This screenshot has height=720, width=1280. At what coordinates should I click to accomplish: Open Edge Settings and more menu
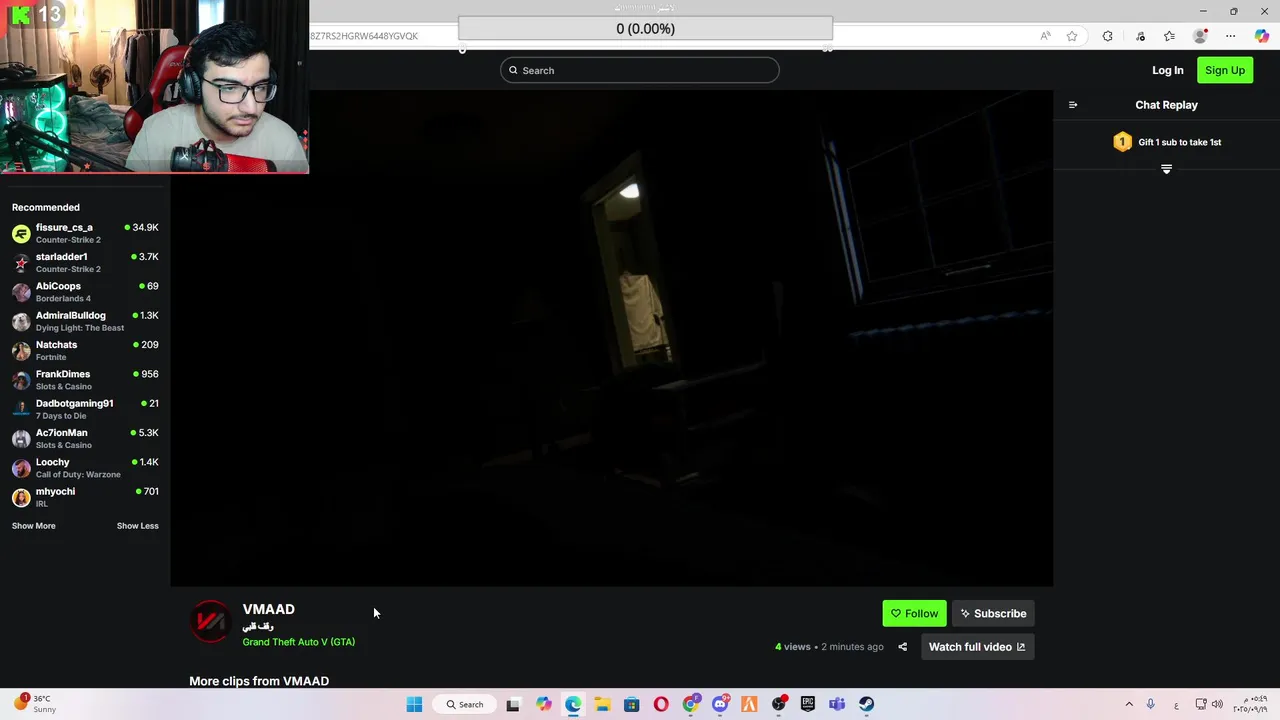[x=1231, y=36]
